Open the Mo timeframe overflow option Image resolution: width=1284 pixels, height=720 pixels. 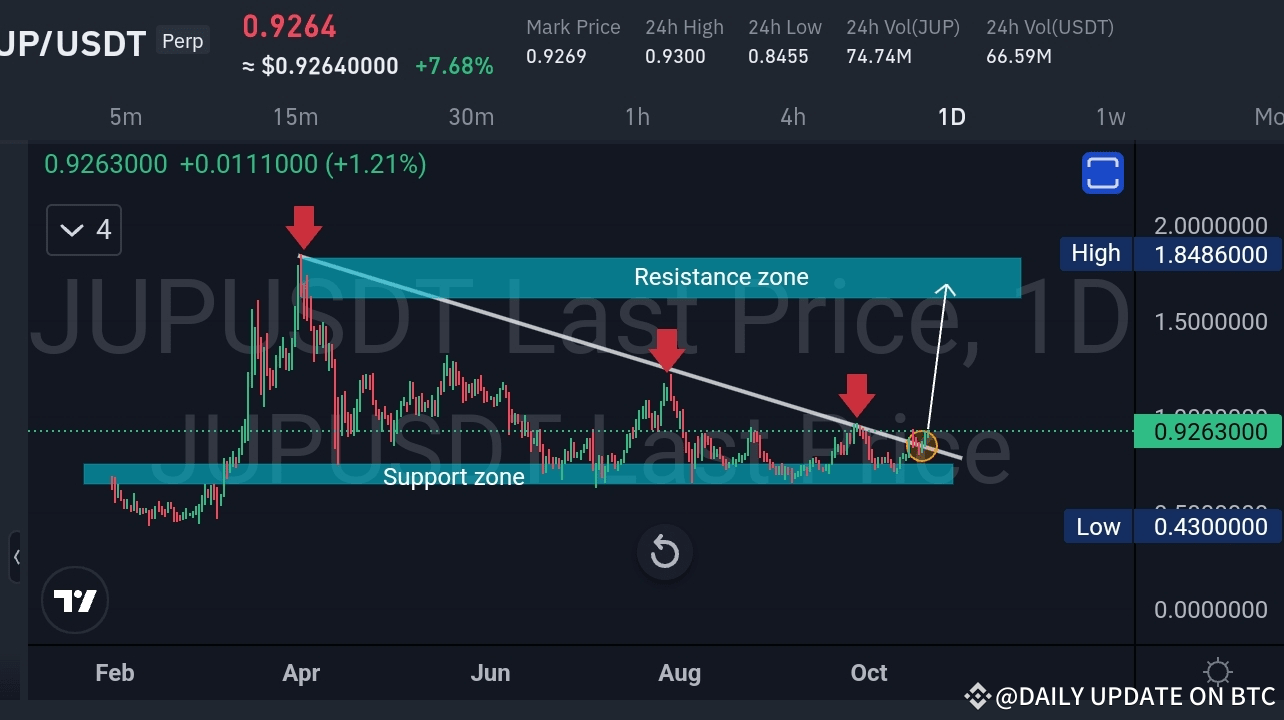click(x=1268, y=116)
